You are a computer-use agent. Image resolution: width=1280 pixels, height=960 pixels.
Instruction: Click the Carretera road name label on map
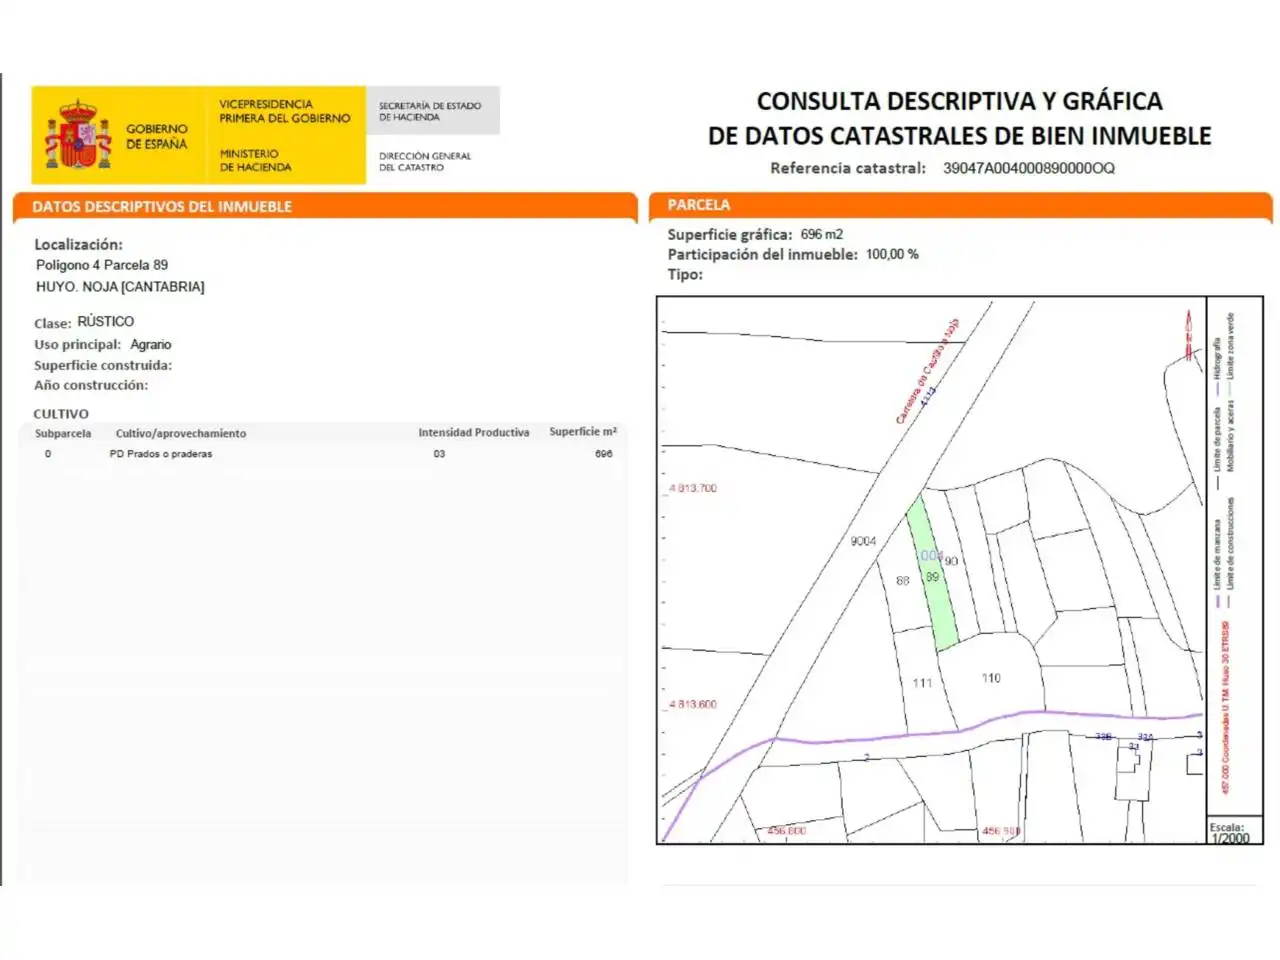click(x=927, y=372)
